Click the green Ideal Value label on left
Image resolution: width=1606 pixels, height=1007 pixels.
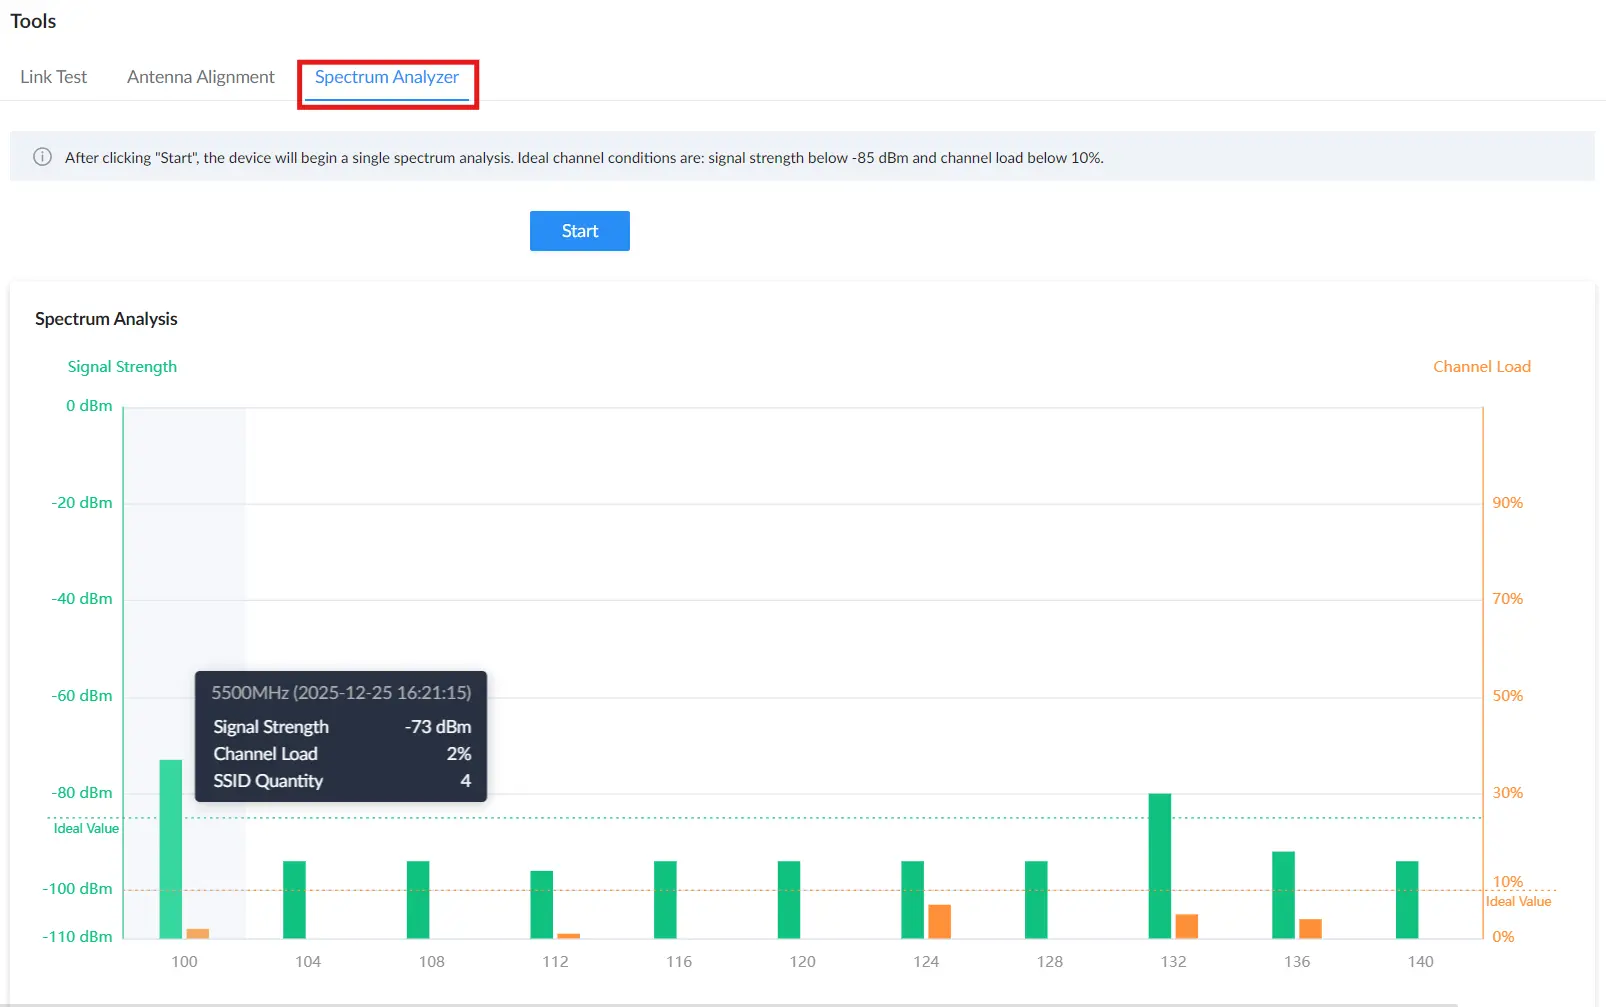[86, 829]
